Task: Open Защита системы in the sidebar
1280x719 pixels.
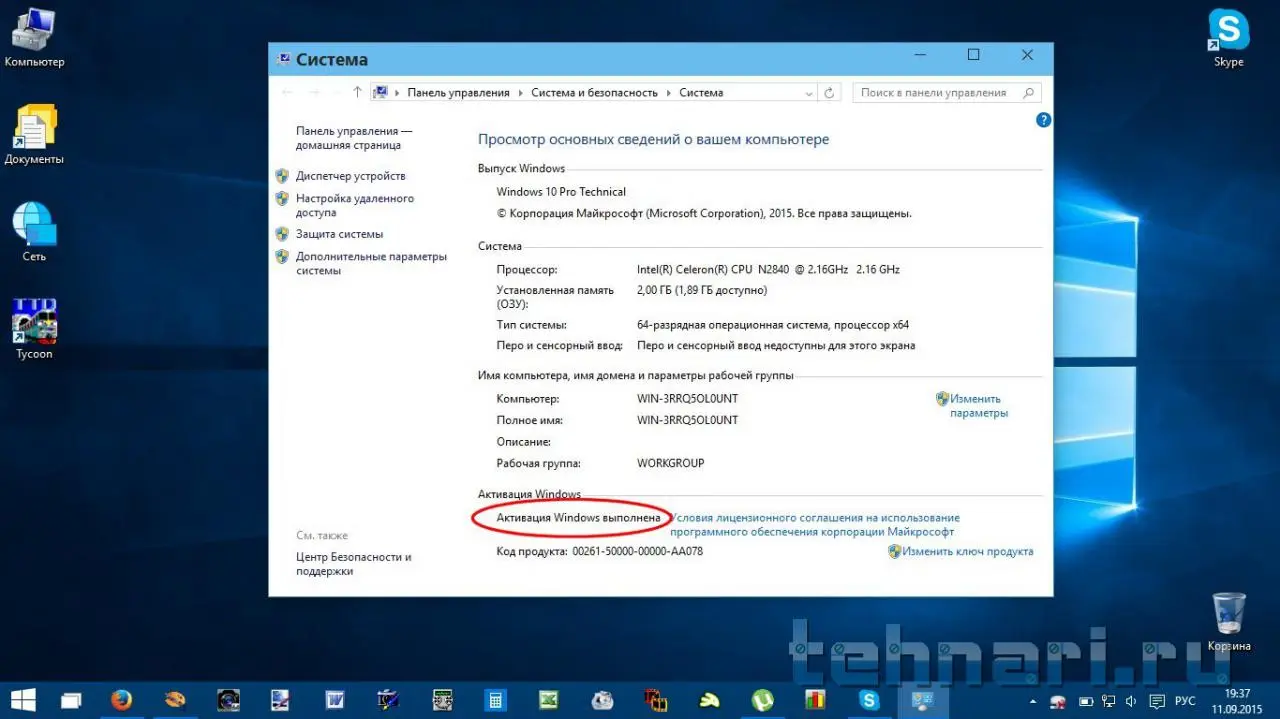Action: pos(339,234)
